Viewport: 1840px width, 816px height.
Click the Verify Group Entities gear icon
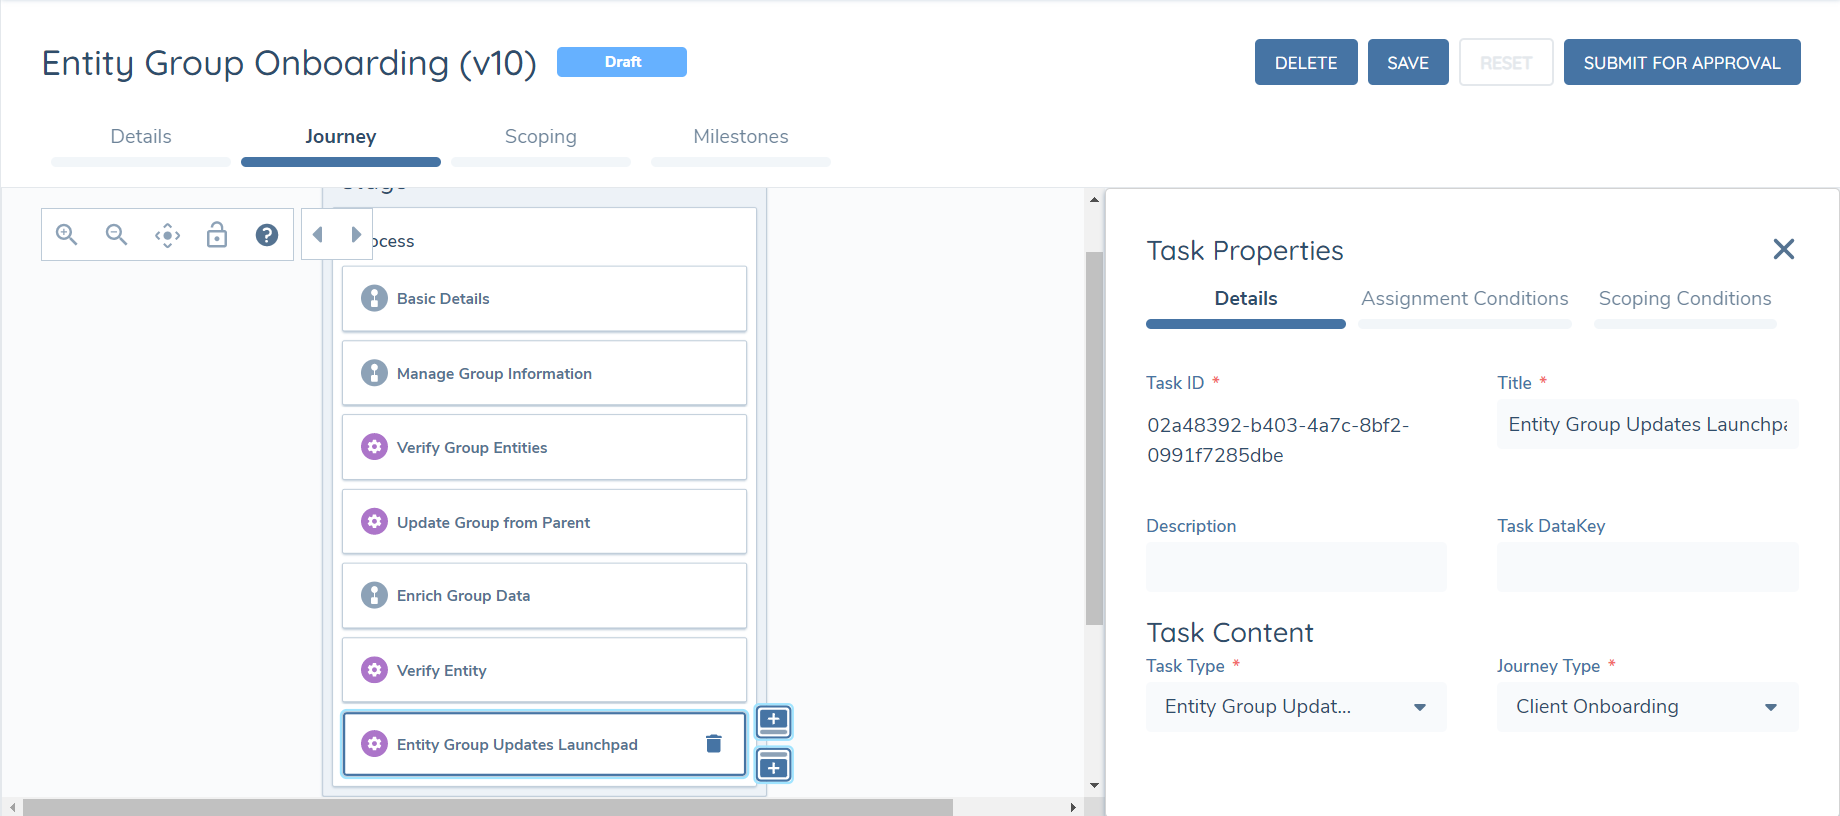[x=374, y=447]
